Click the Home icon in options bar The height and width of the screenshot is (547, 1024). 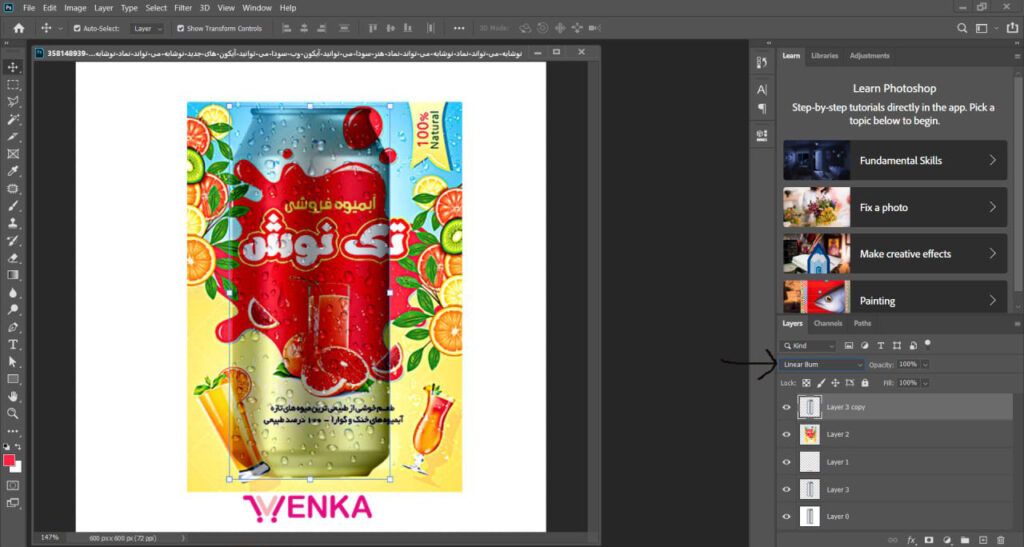pyautogui.click(x=18, y=28)
